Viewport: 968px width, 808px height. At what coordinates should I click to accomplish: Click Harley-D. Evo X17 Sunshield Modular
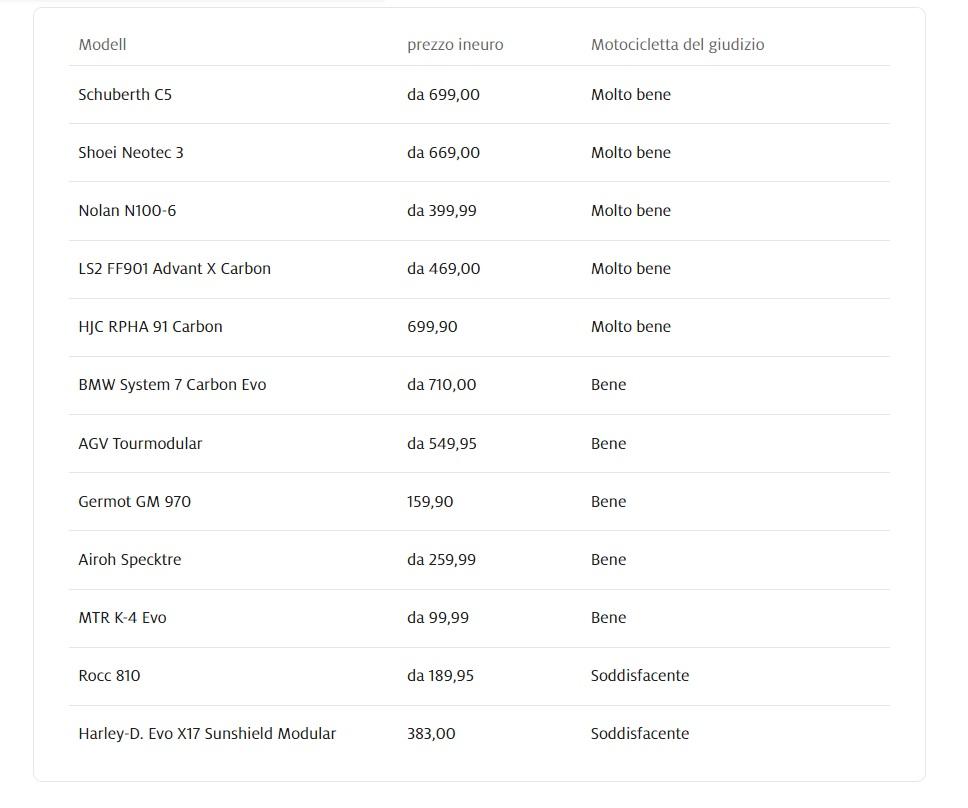207,734
